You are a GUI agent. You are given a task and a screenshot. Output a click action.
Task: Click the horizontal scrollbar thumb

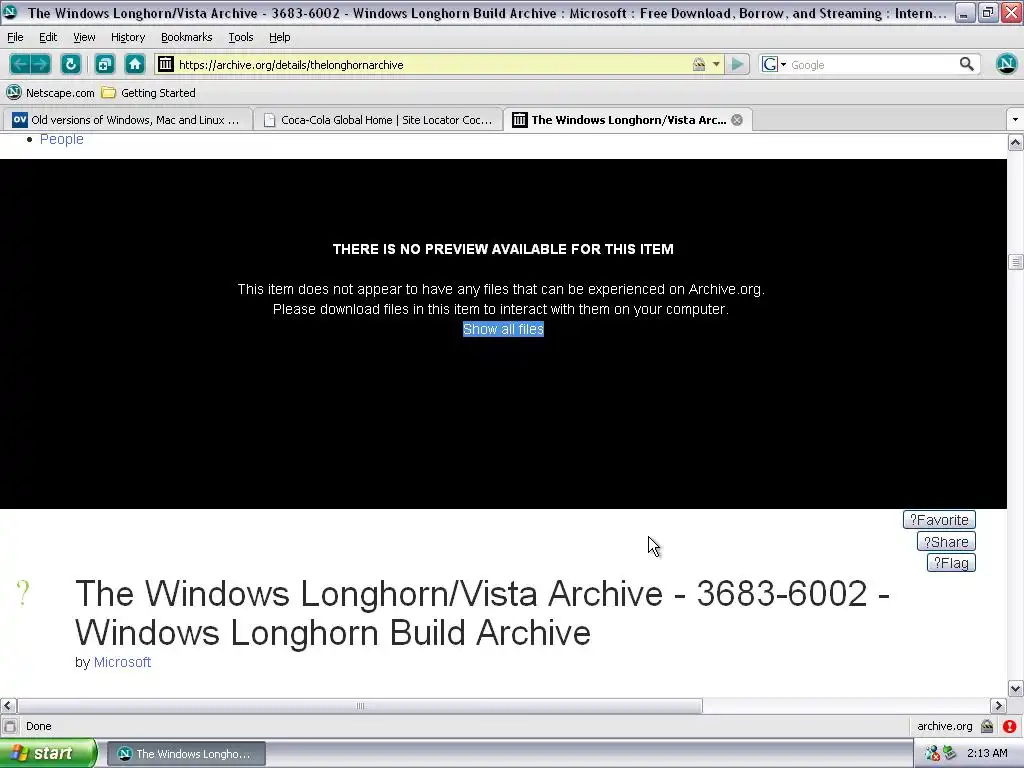click(x=360, y=705)
